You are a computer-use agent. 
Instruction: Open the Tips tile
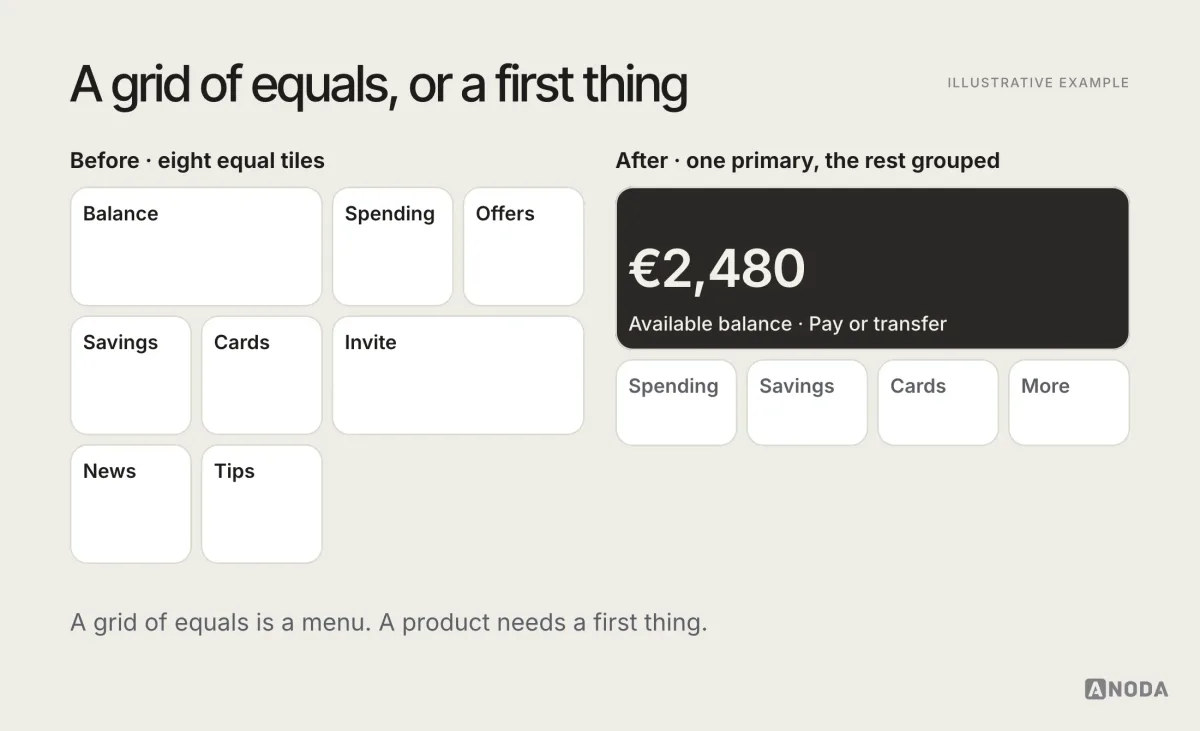pyautogui.click(x=261, y=504)
